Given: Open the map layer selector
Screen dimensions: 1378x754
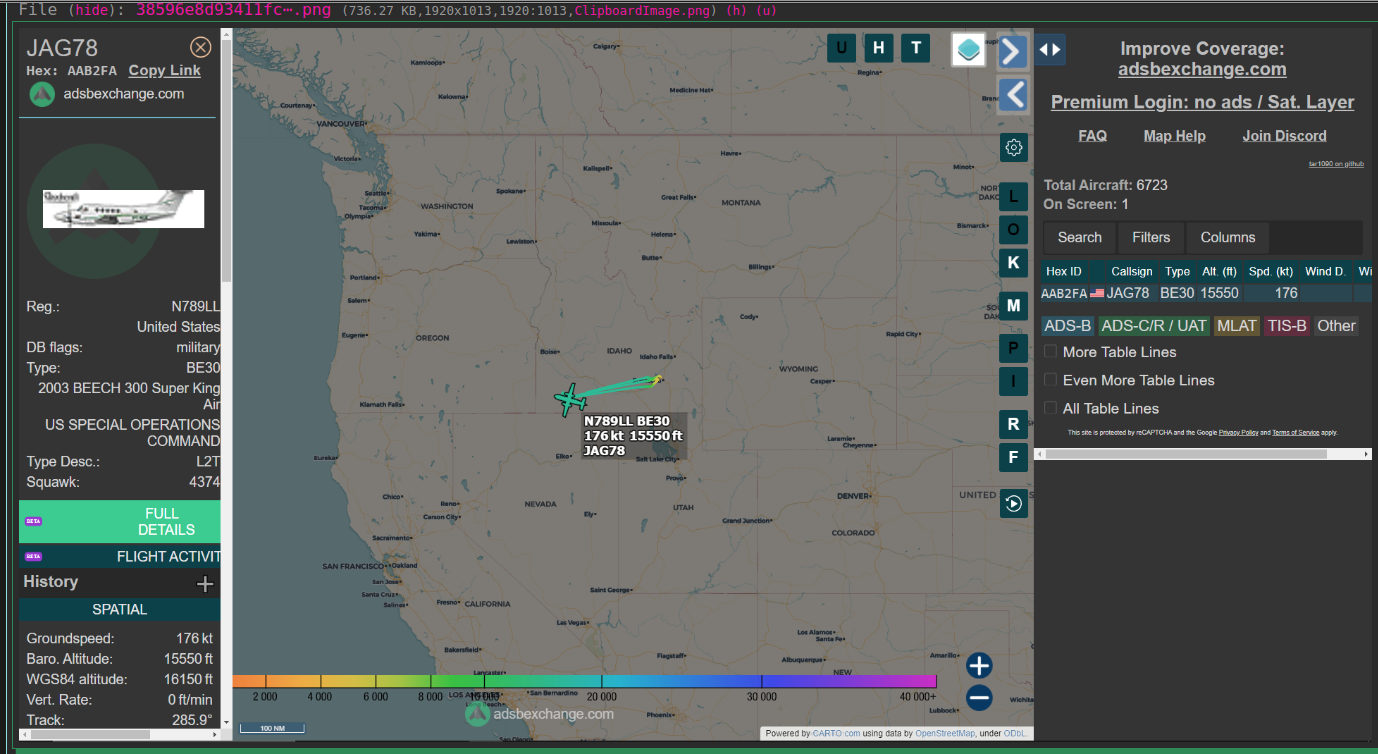Looking at the screenshot, I should (968, 49).
